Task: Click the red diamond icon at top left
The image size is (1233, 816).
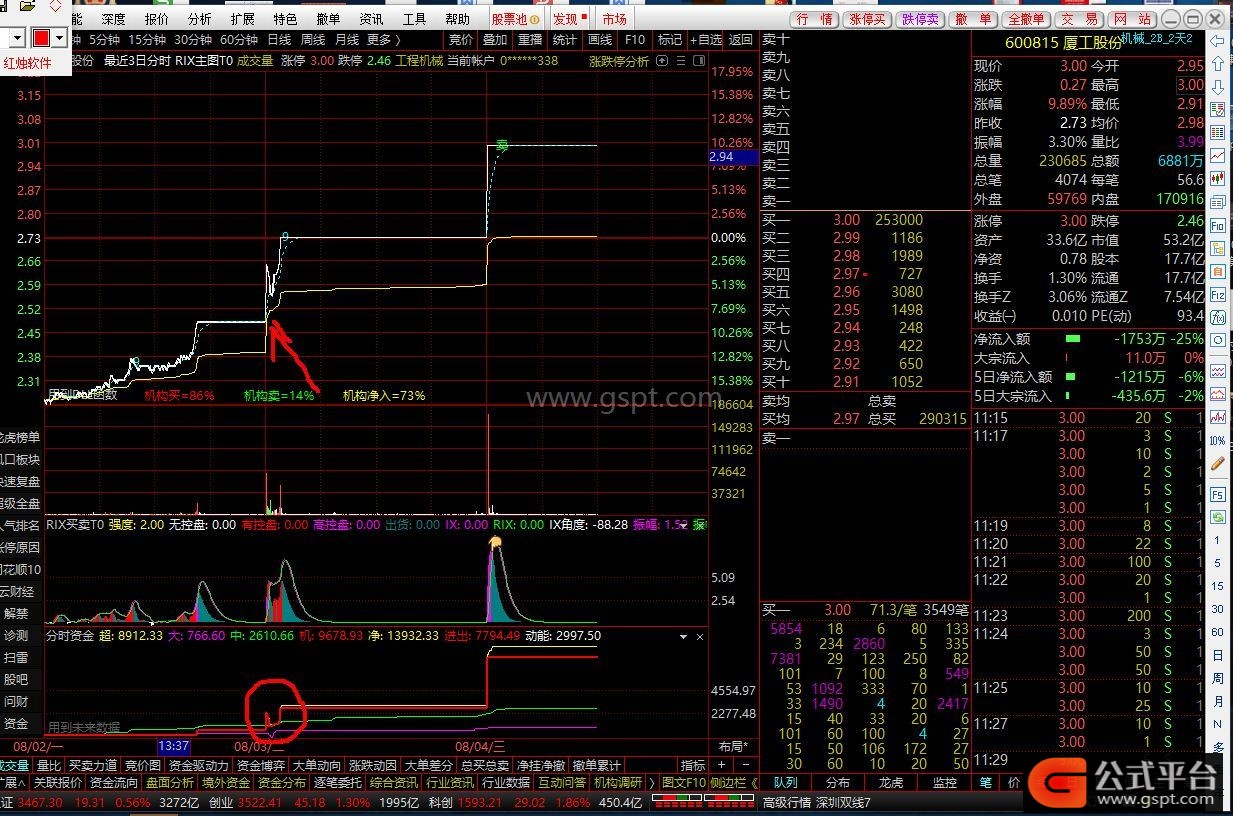Action: click(x=54, y=7)
